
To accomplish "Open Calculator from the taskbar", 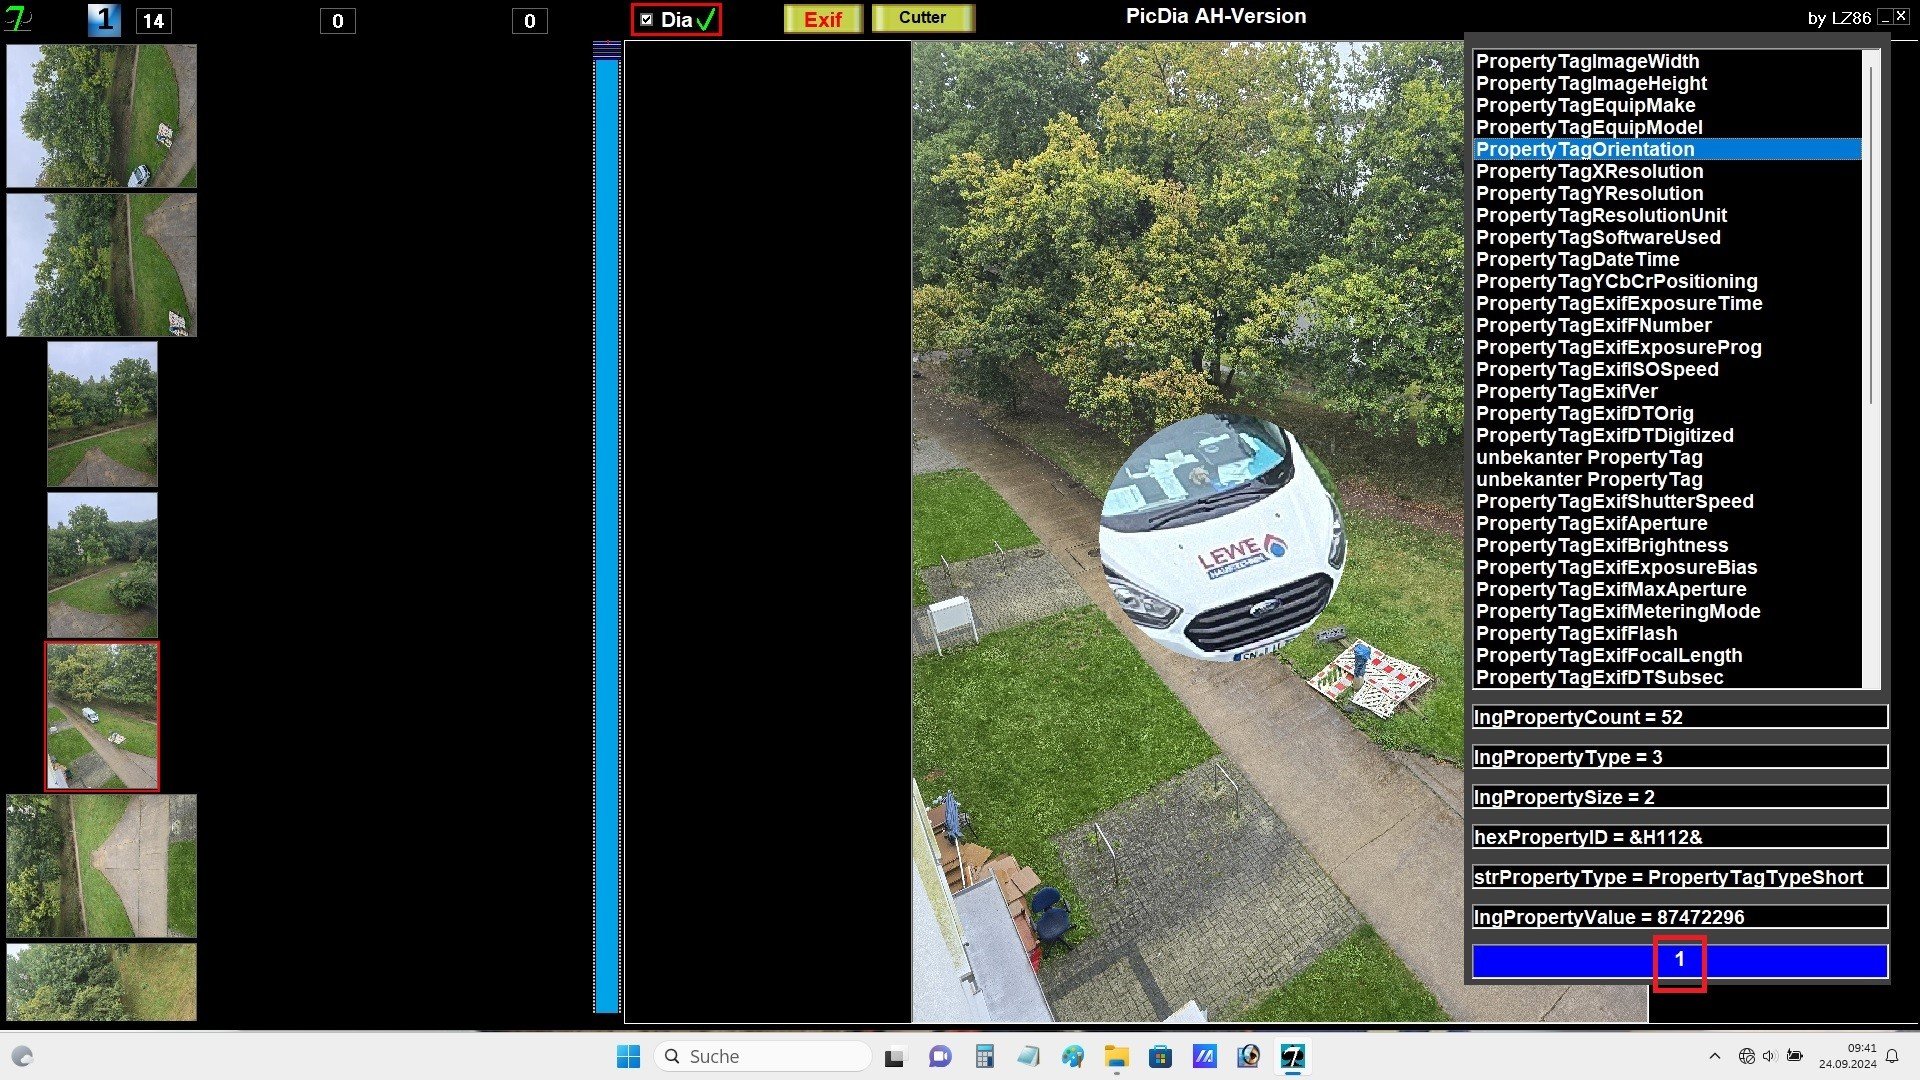I will (985, 1056).
